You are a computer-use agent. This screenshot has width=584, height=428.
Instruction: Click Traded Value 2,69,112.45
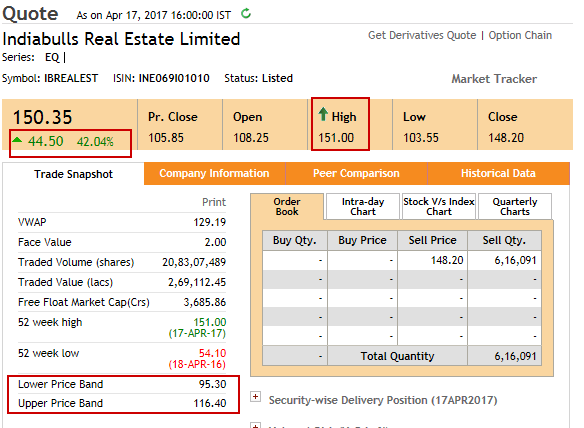pos(197,282)
